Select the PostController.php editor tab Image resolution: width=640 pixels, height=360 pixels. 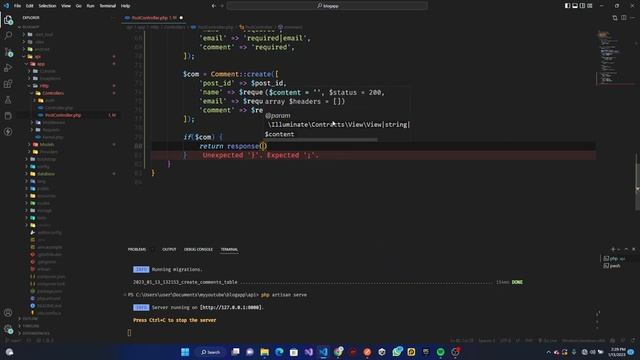pyautogui.click(x=153, y=18)
